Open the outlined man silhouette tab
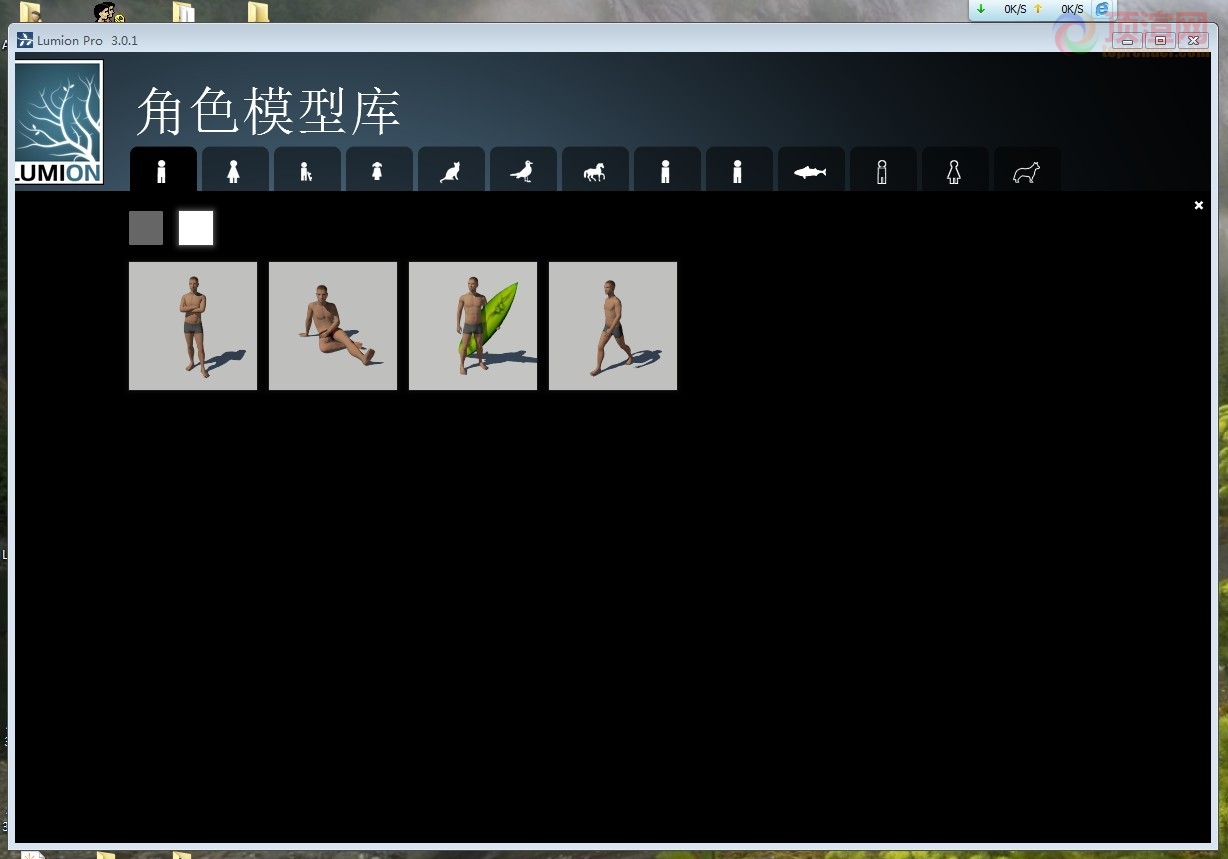Image resolution: width=1228 pixels, height=859 pixels. pos(882,170)
